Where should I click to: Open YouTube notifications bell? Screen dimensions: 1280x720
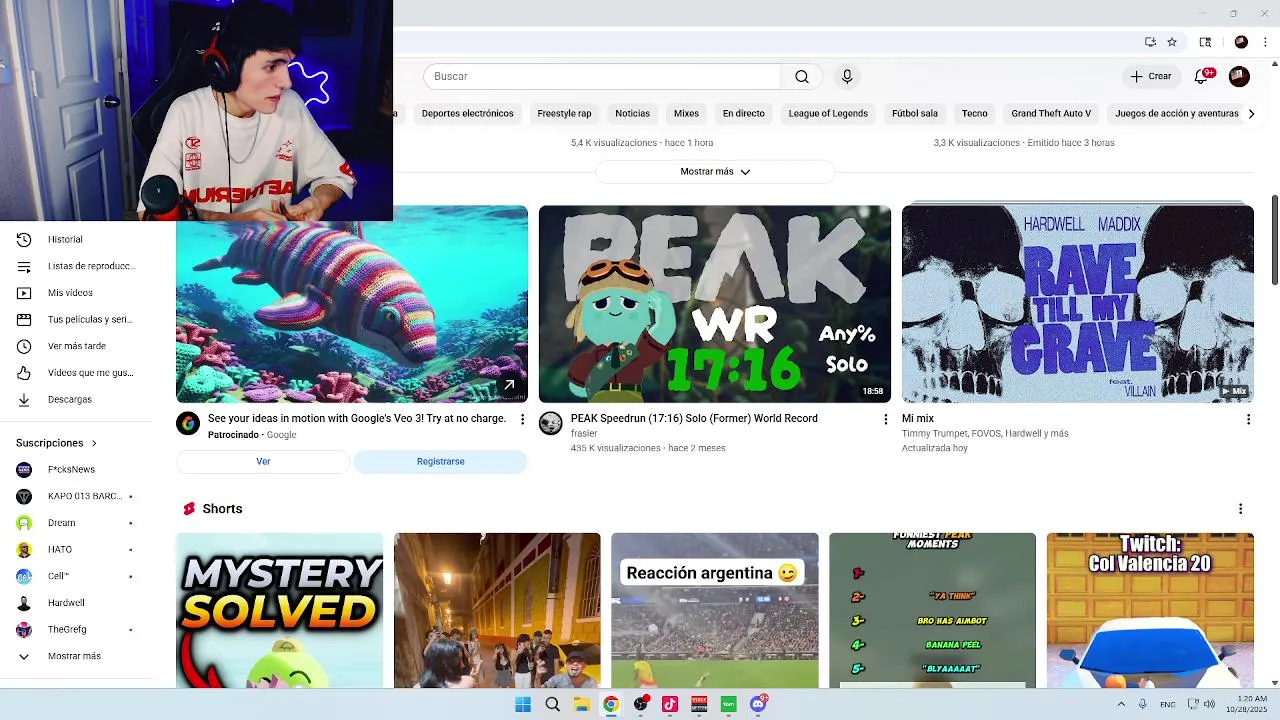1203,76
